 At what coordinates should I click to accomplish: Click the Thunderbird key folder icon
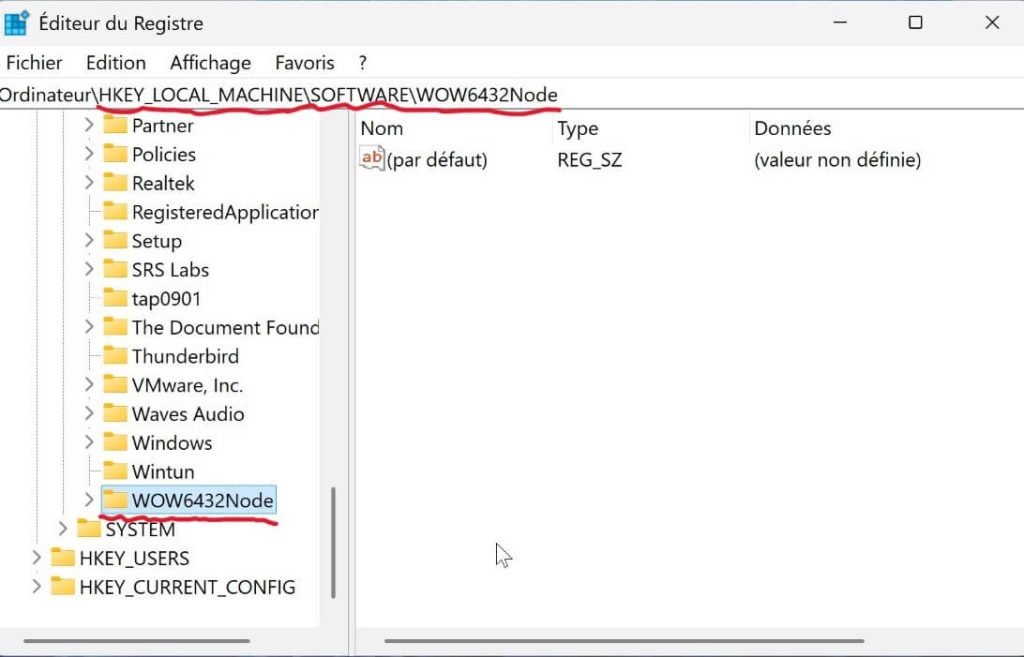pyautogui.click(x=116, y=356)
